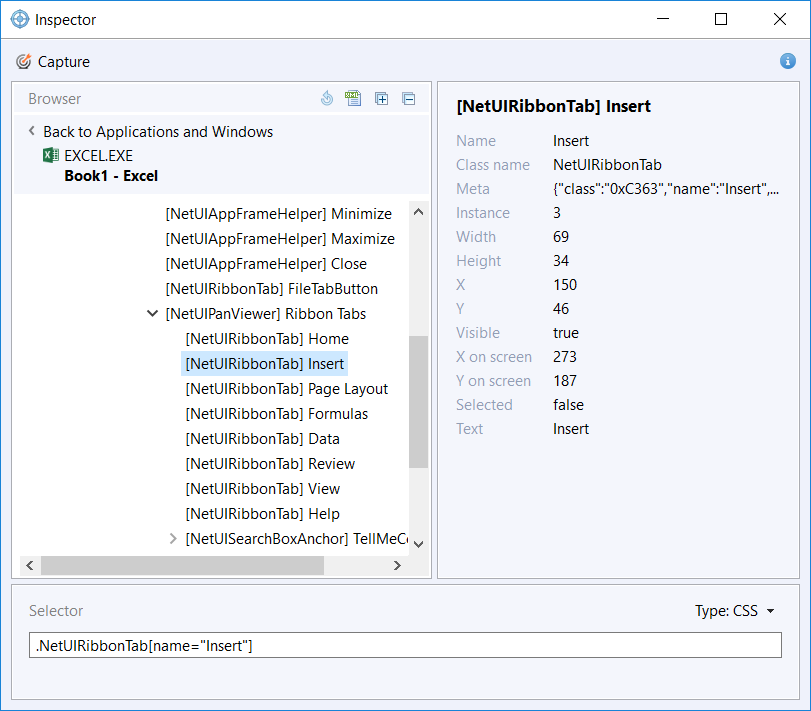Click the Capture target icon

coord(23,62)
